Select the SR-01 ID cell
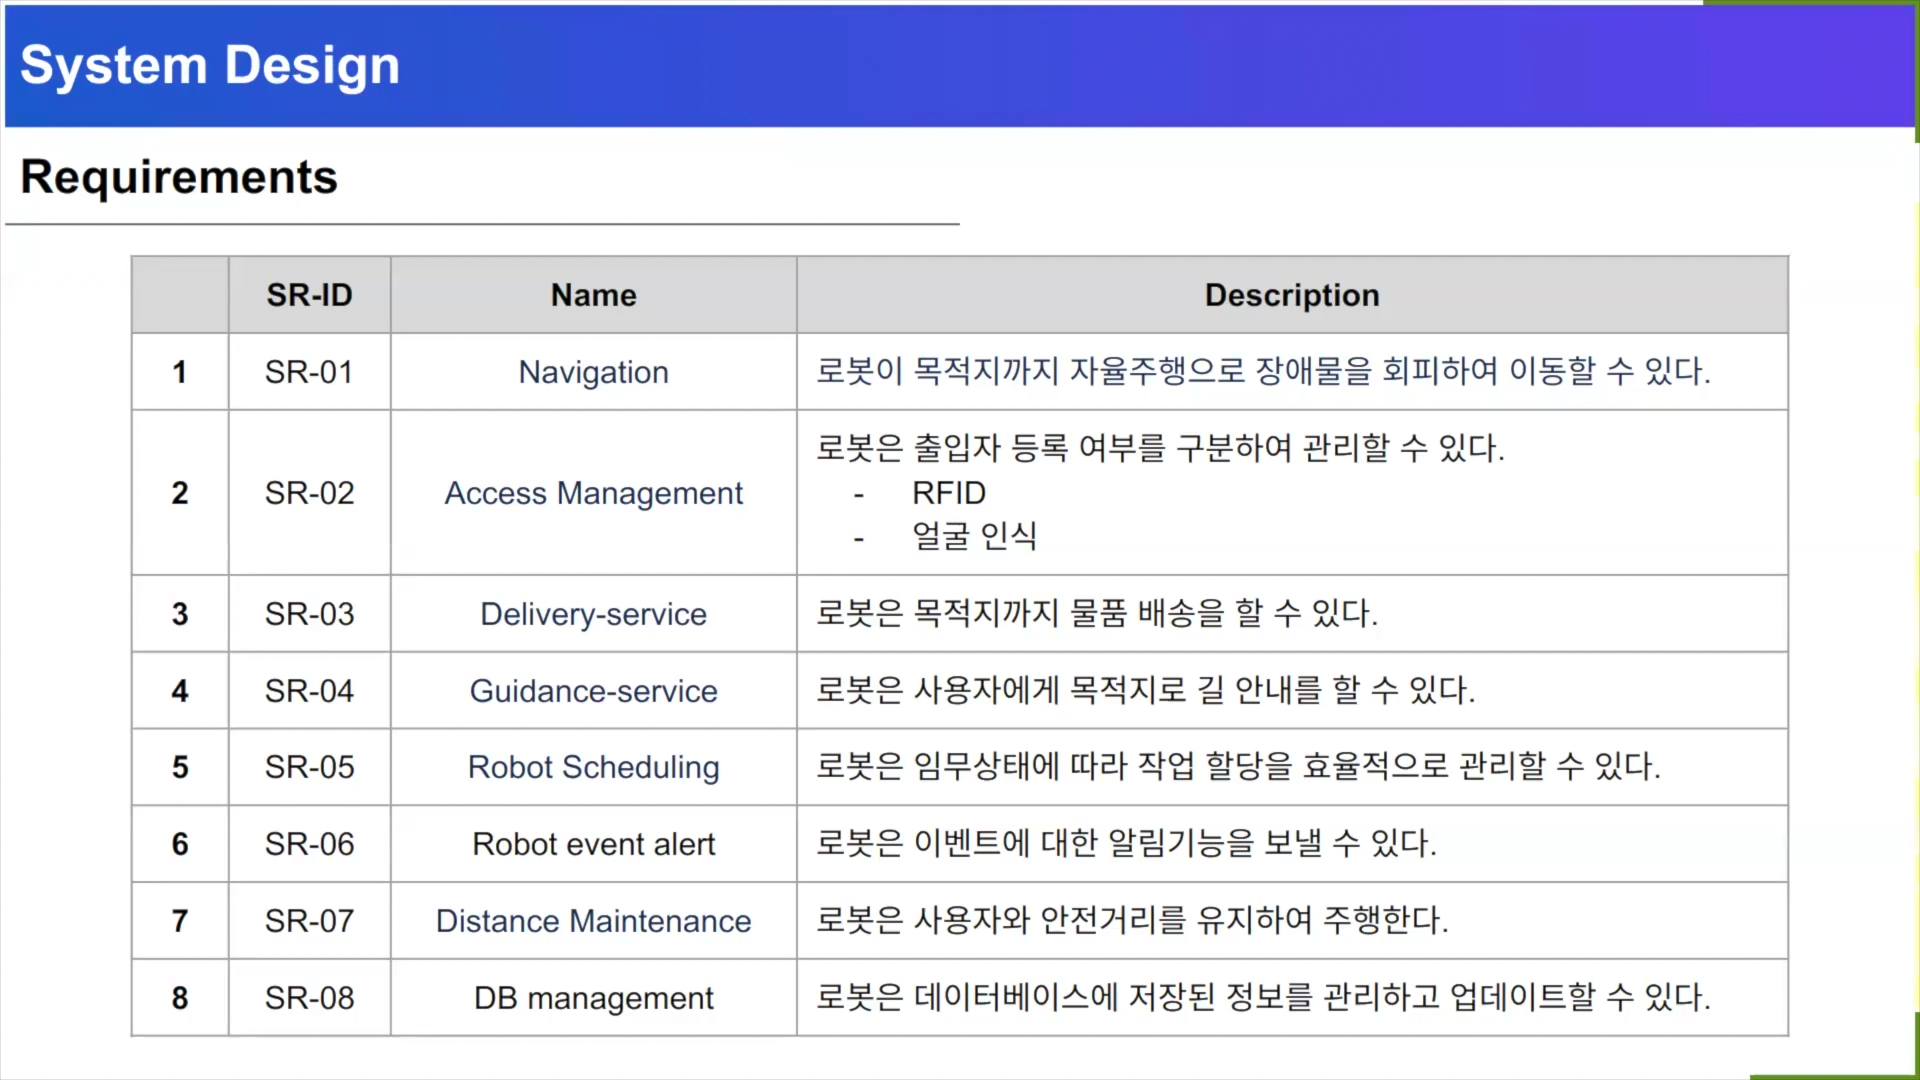Image resolution: width=1920 pixels, height=1080 pixels. click(309, 372)
